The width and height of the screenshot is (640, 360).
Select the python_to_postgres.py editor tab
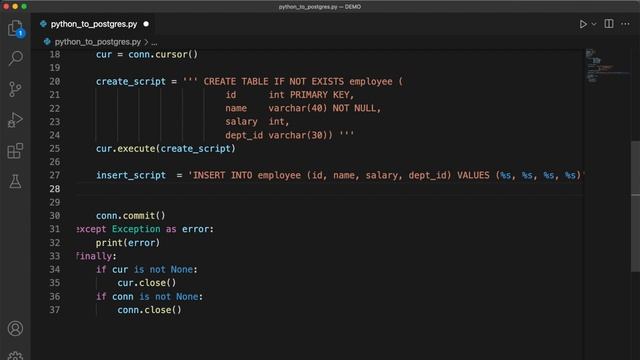click(x=94, y=24)
